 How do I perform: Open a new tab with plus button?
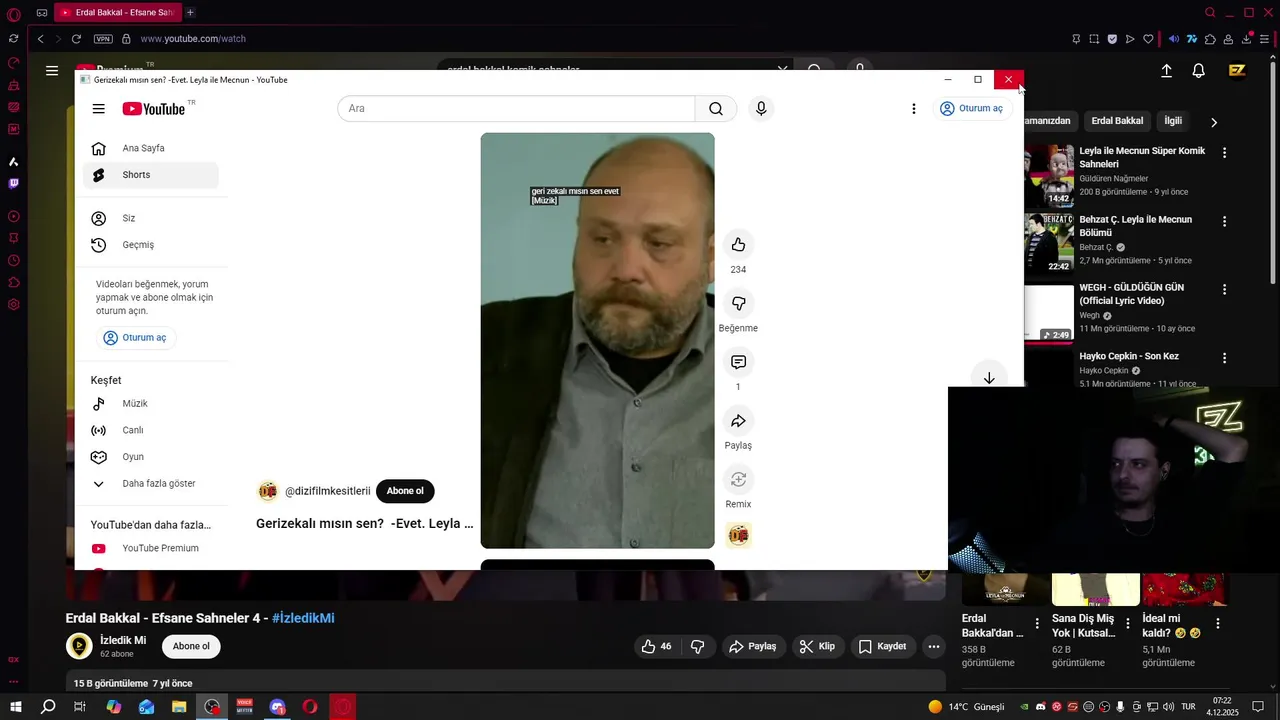click(190, 12)
